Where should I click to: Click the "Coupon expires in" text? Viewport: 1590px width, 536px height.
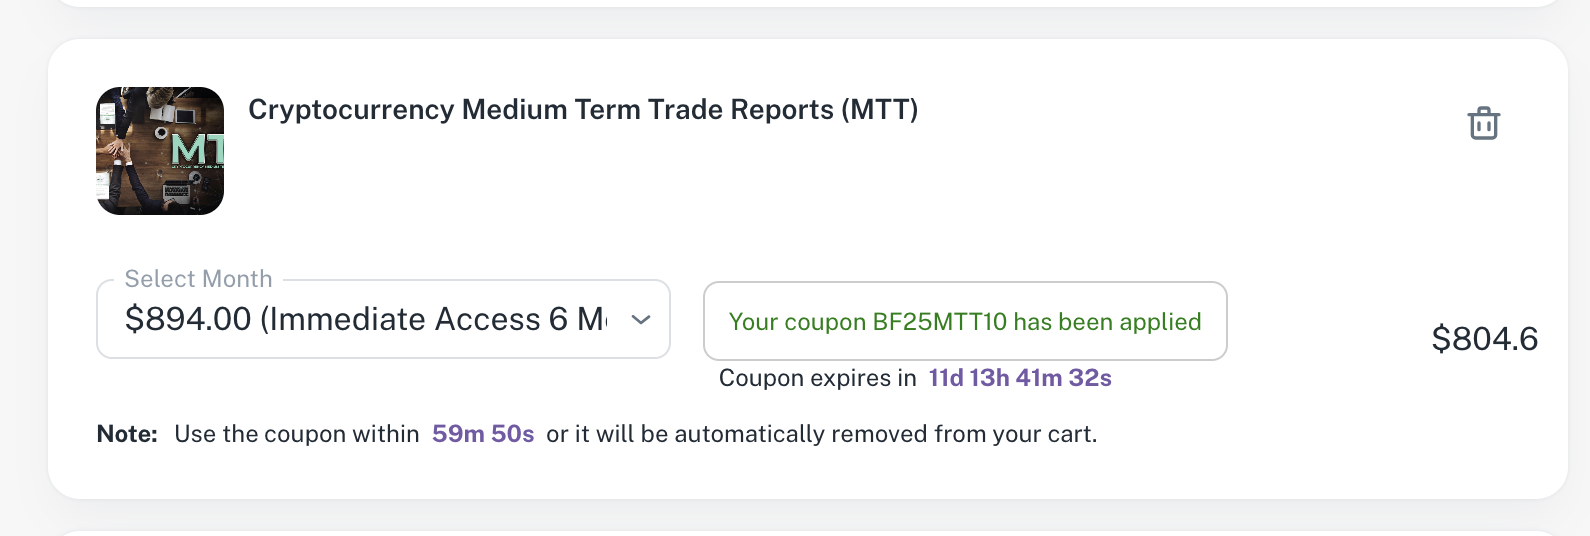coord(817,378)
